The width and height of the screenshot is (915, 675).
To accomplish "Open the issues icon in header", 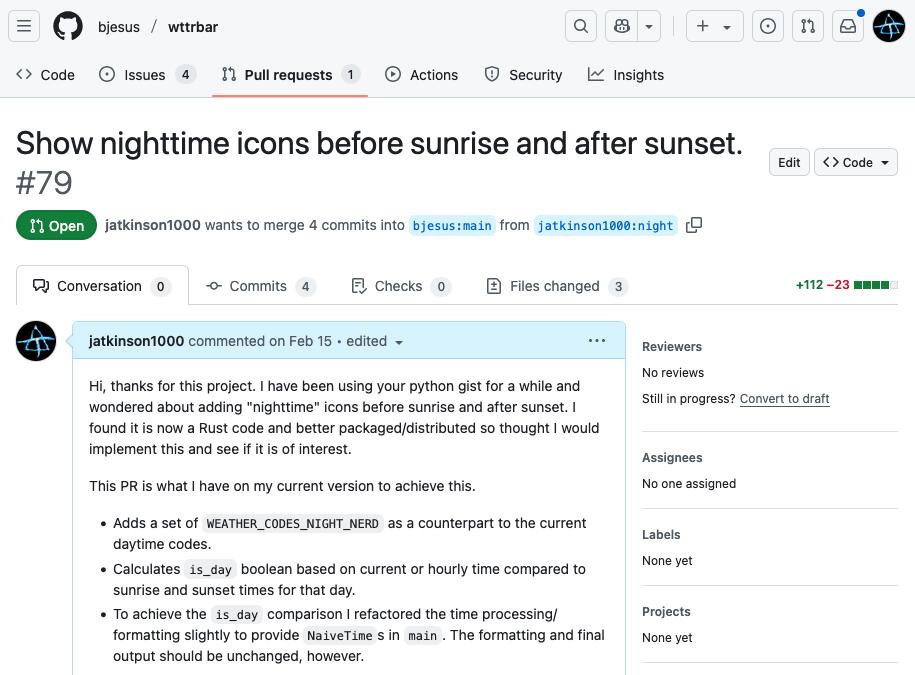I will click(x=768, y=27).
